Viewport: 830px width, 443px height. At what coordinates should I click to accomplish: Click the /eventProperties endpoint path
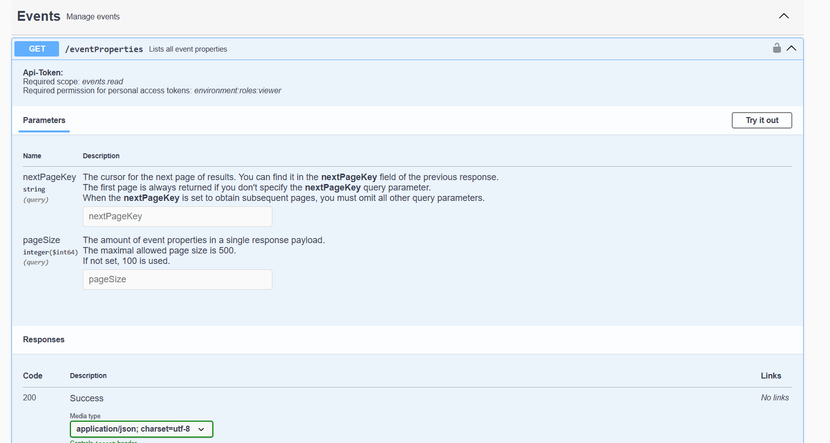coord(104,49)
